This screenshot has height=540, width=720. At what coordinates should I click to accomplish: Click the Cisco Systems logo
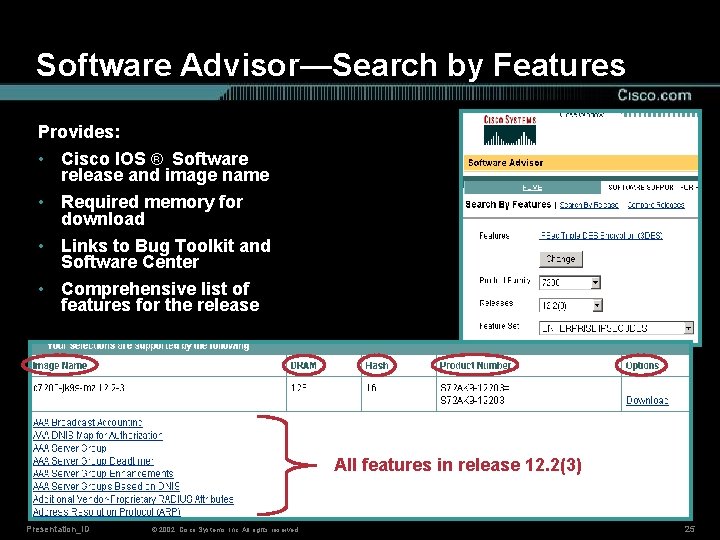[510, 130]
